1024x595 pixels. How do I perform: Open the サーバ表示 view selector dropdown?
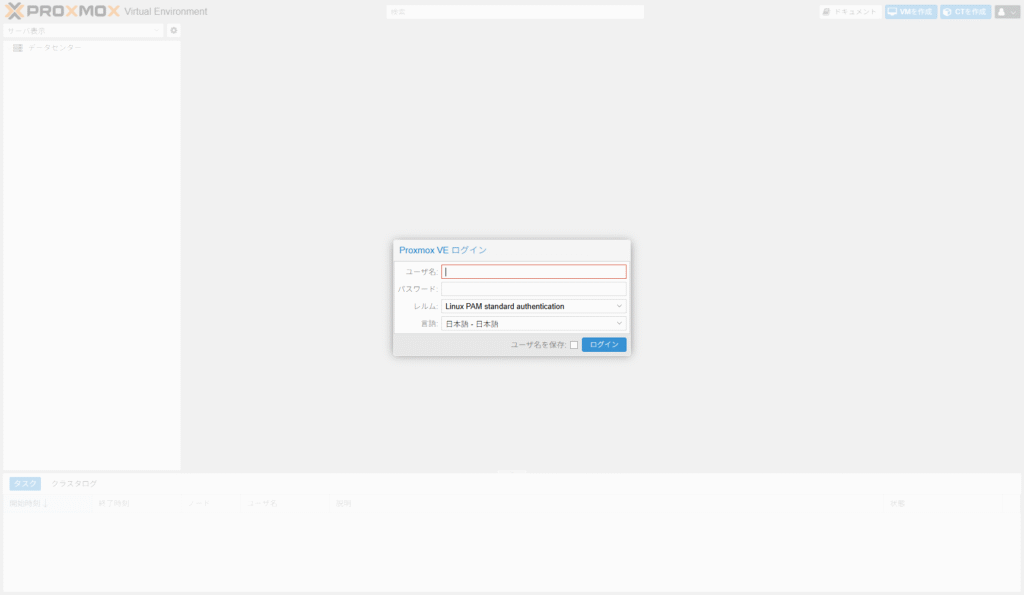pyautogui.click(x=82, y=31)
